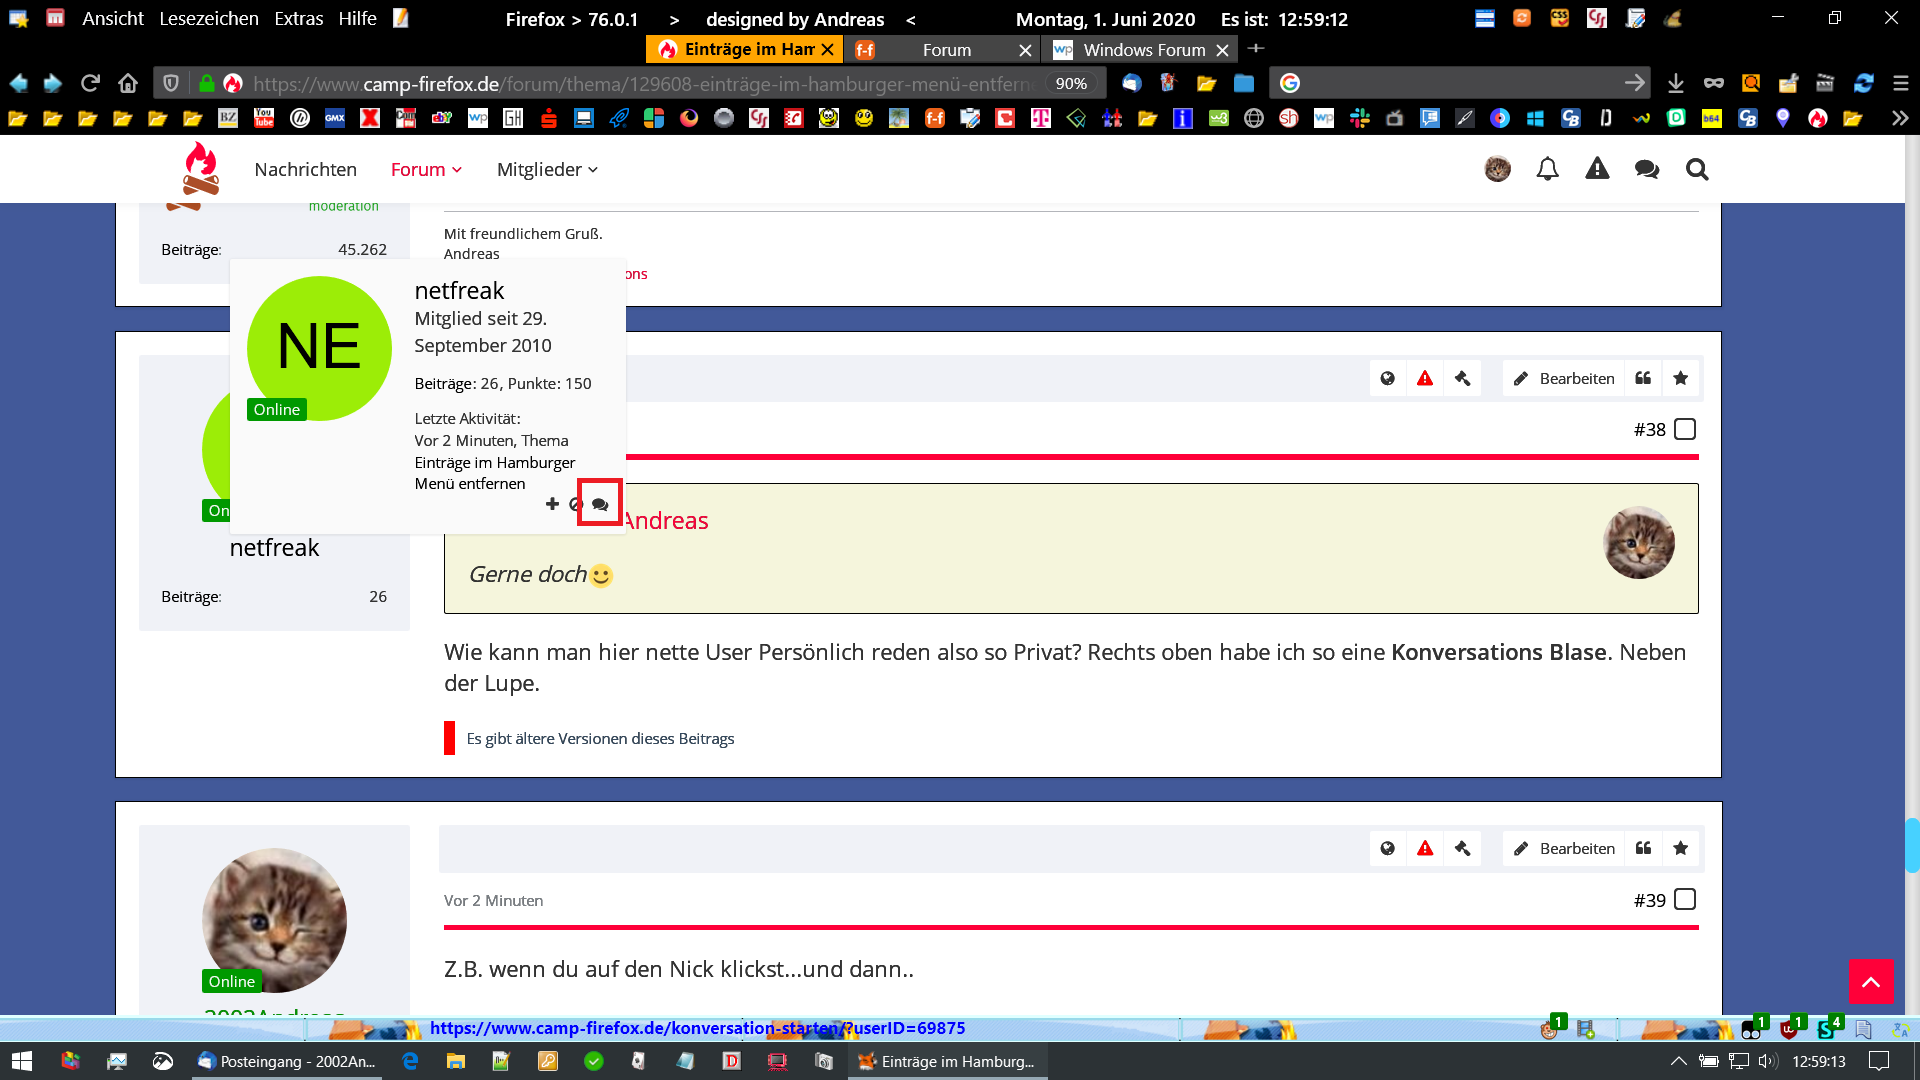Click the 90% zoom level indicator

click(1071, 83)
